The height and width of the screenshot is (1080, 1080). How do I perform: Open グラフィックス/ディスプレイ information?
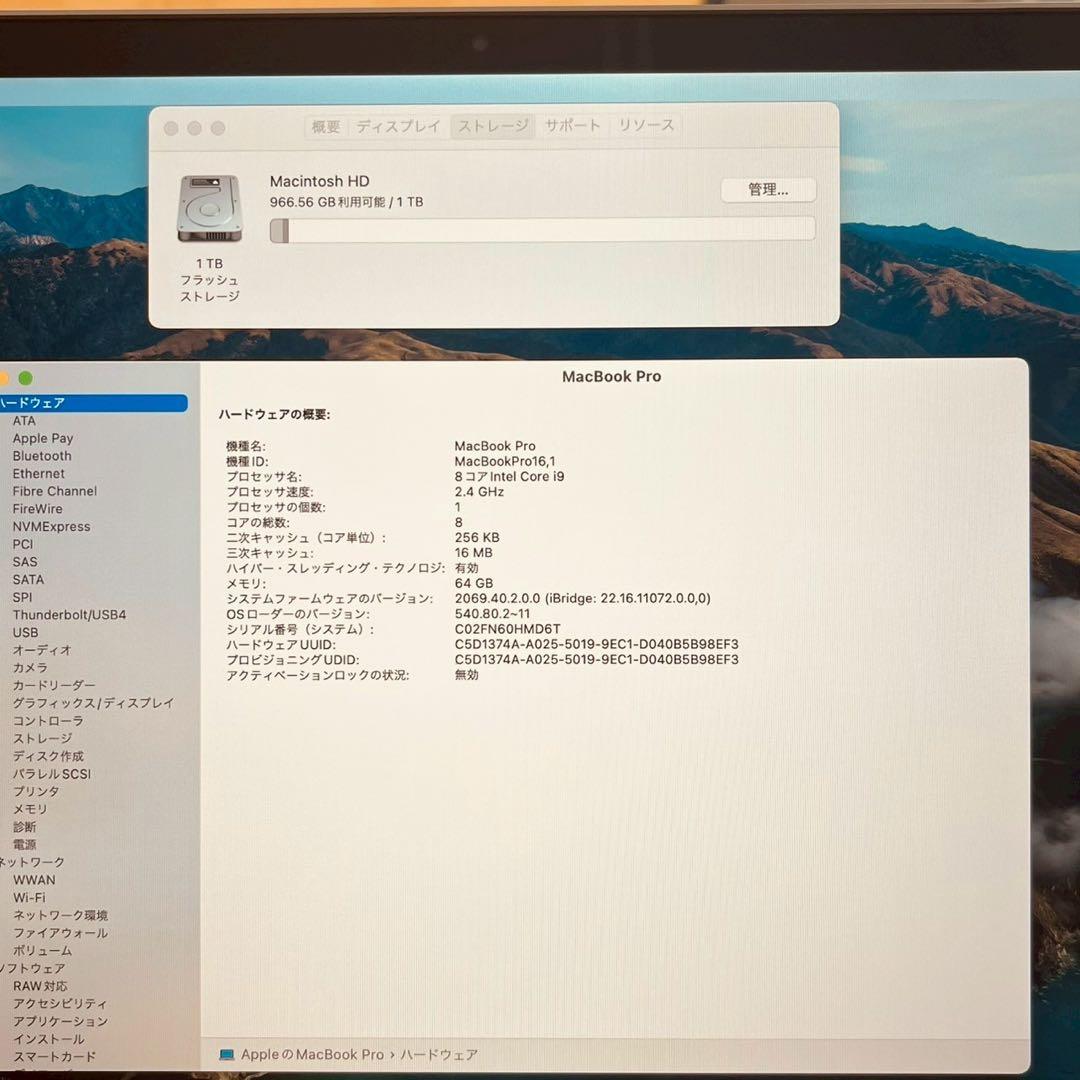(92, 703)
